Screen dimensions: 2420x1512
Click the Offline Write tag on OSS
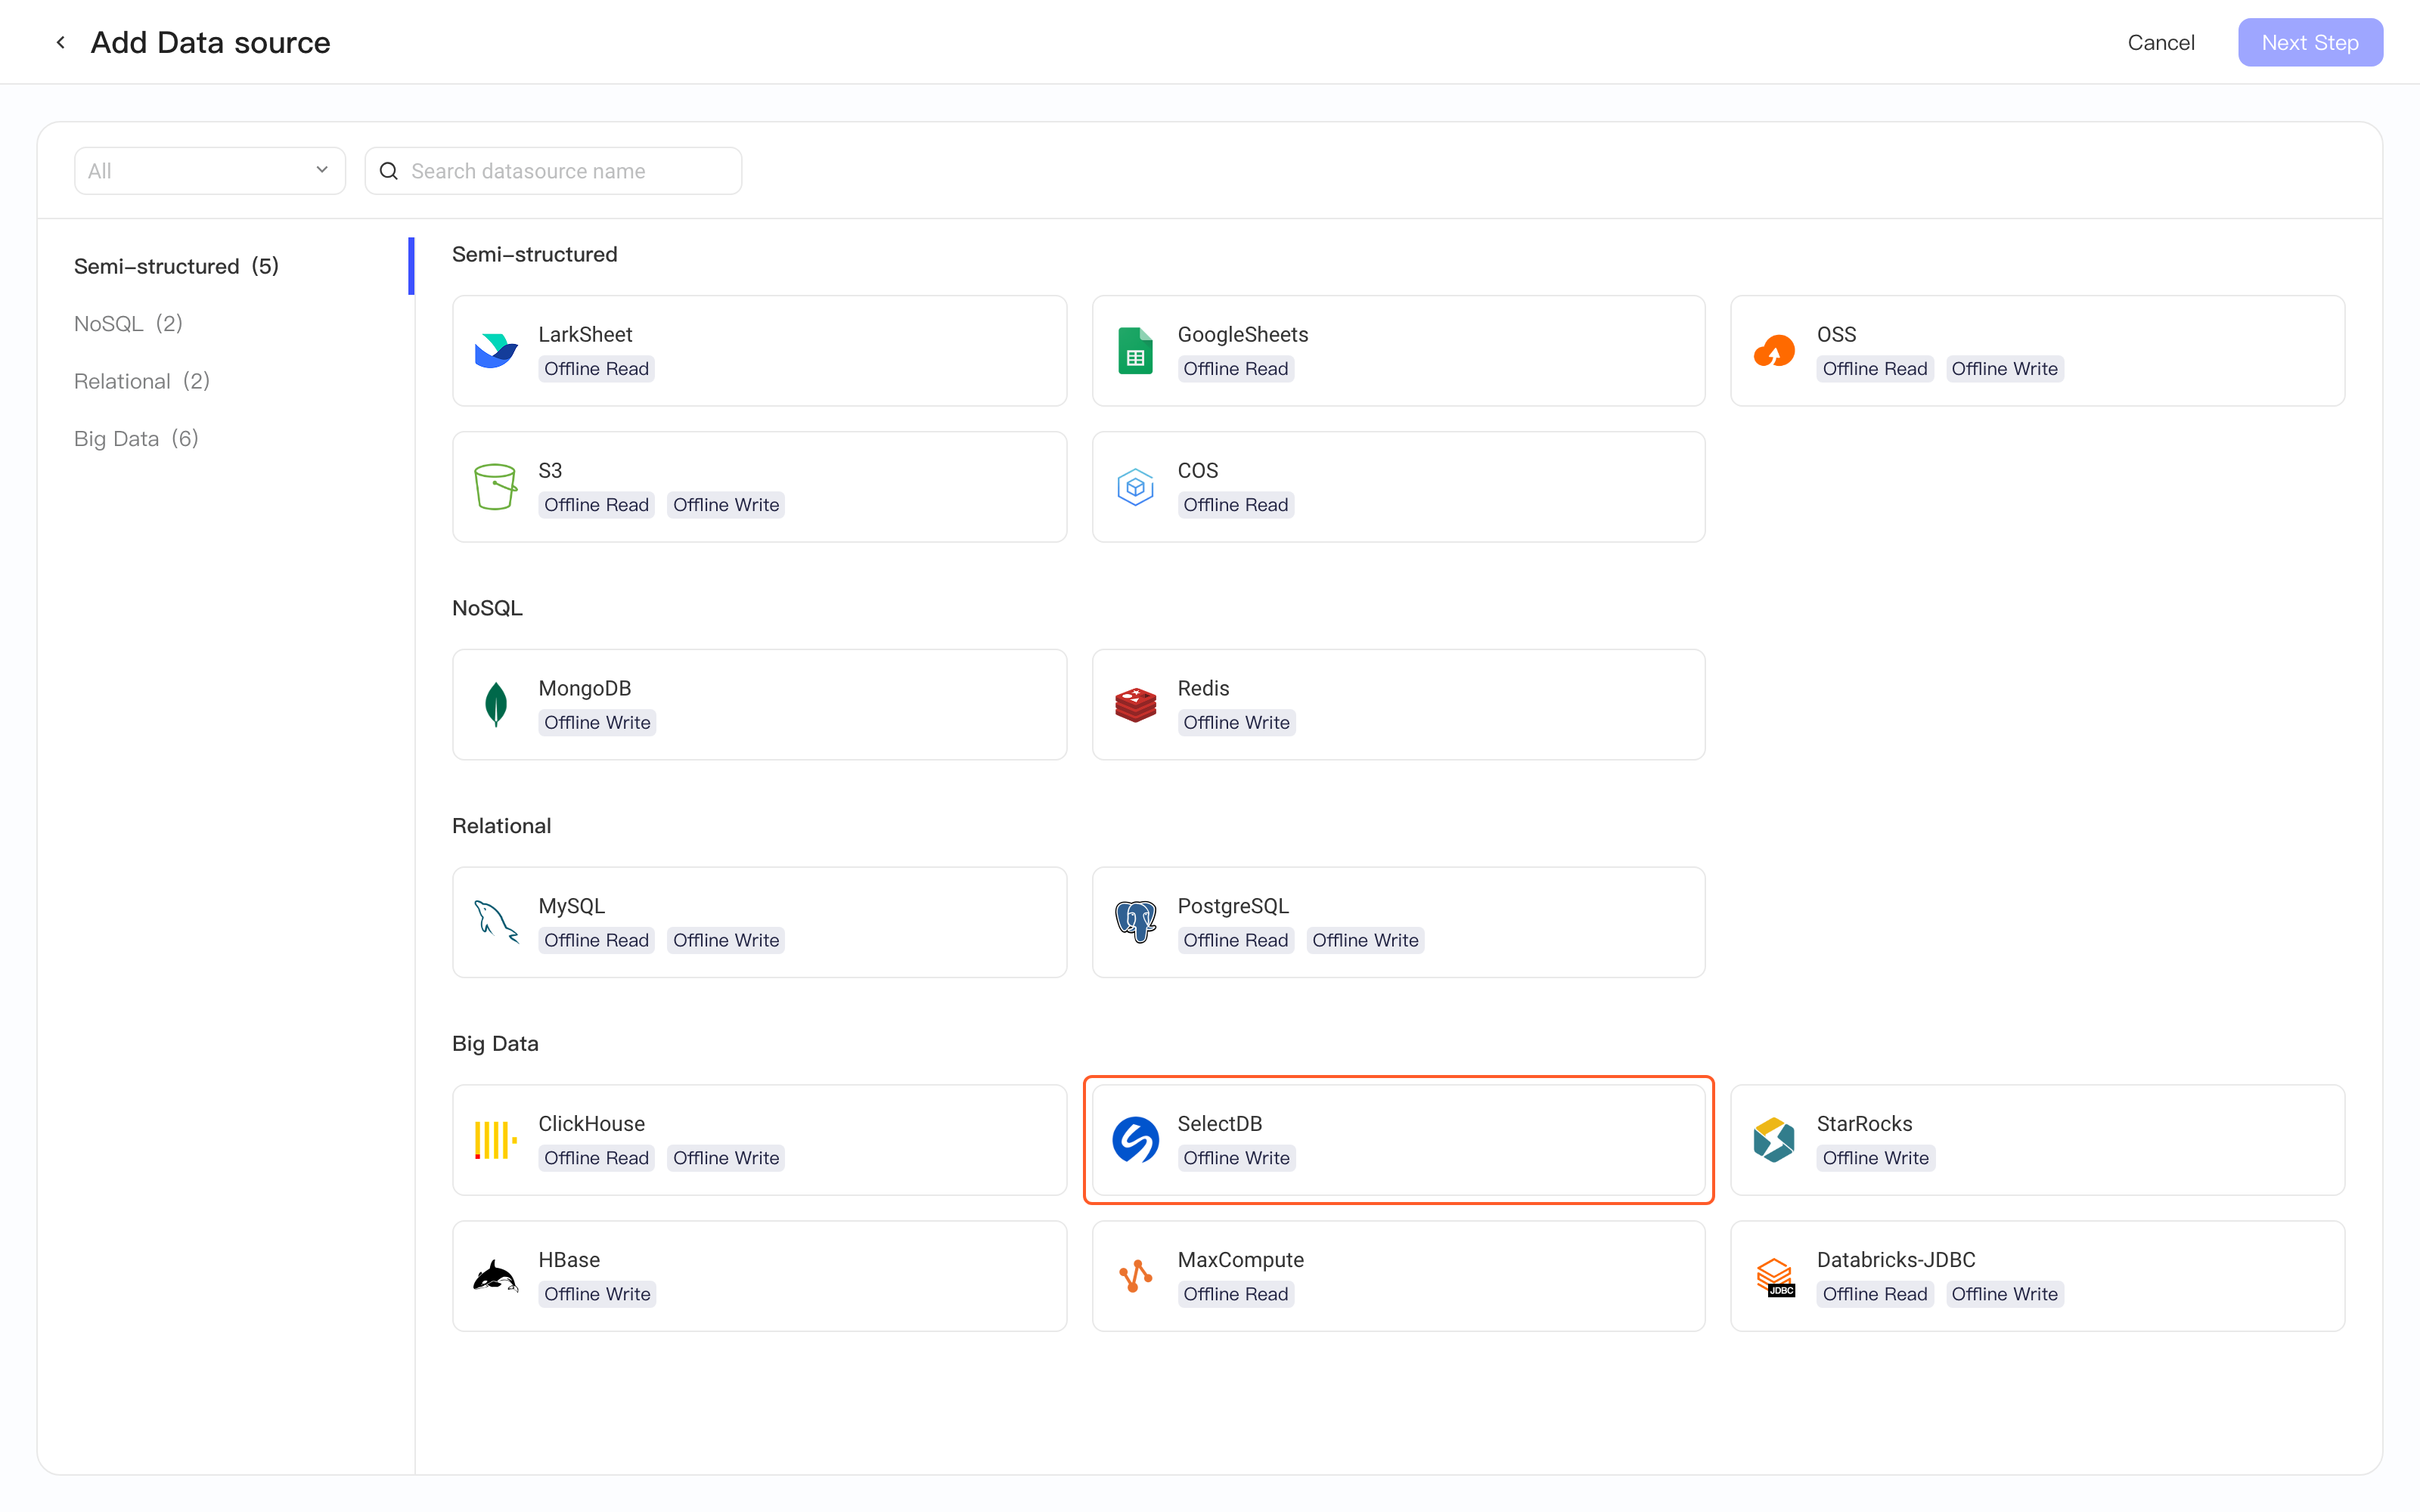tap(2004, 369)
